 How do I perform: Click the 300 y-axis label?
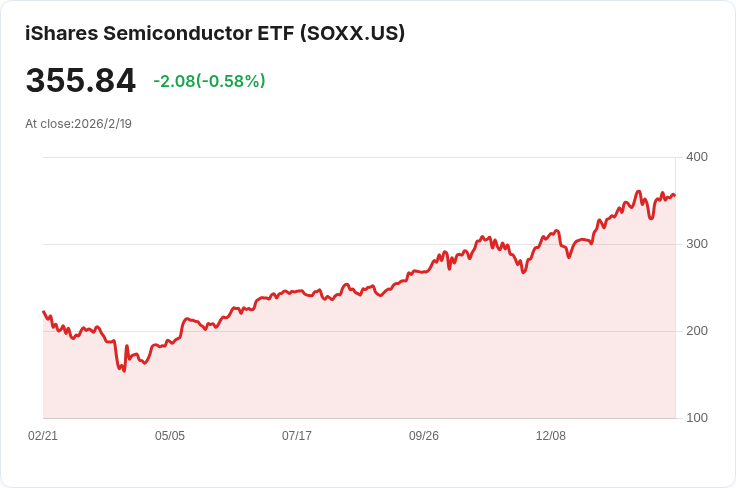pos(697,244)
